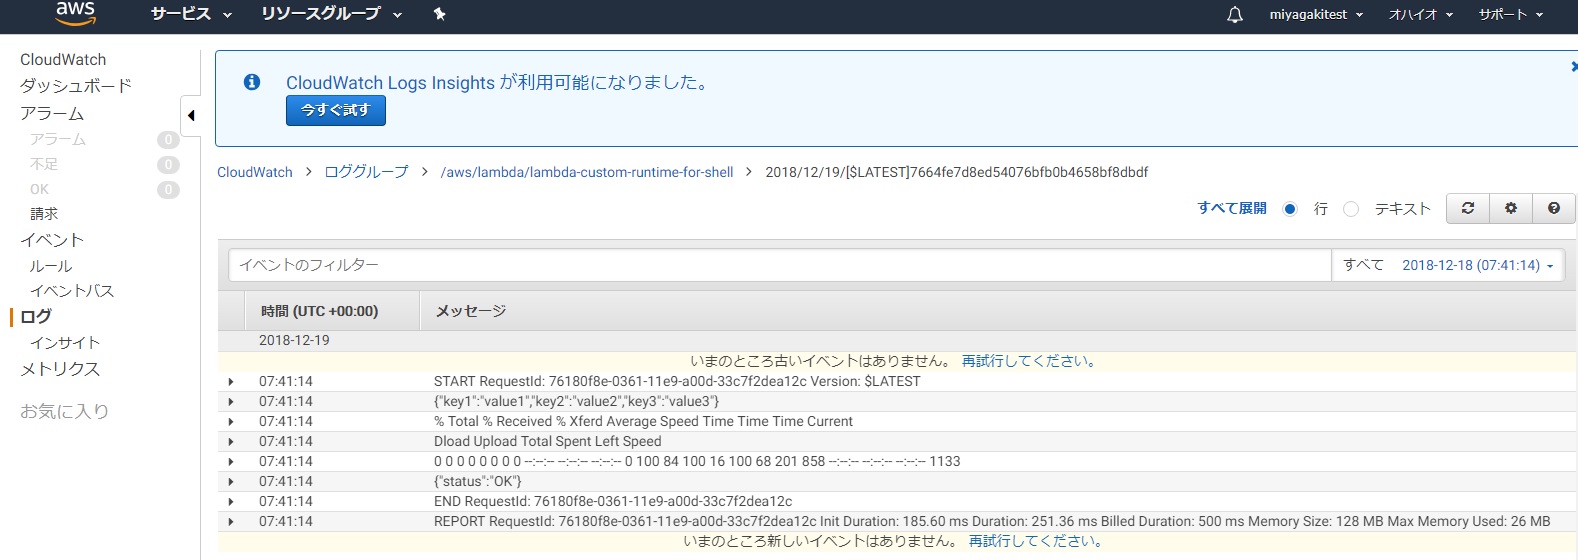Screen dimensions: 1578x560
Task: Click the help question mark icon
Action: [1553, 208]
